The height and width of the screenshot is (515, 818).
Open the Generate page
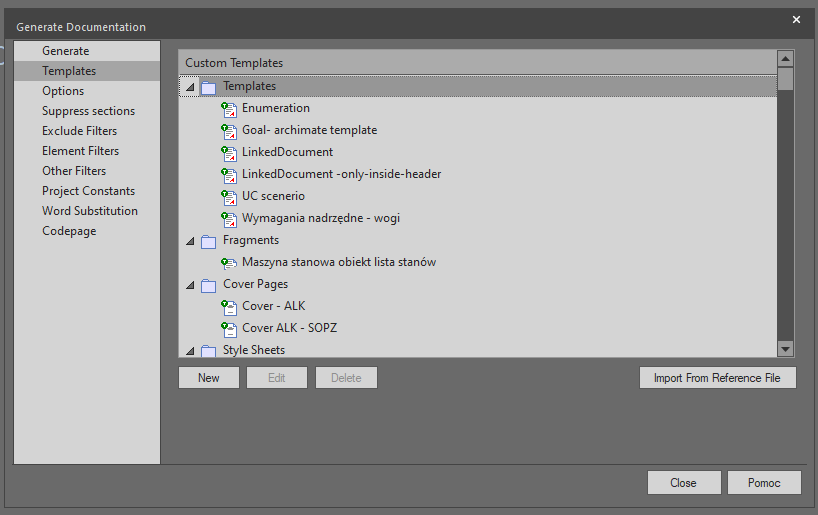(87, 51)
